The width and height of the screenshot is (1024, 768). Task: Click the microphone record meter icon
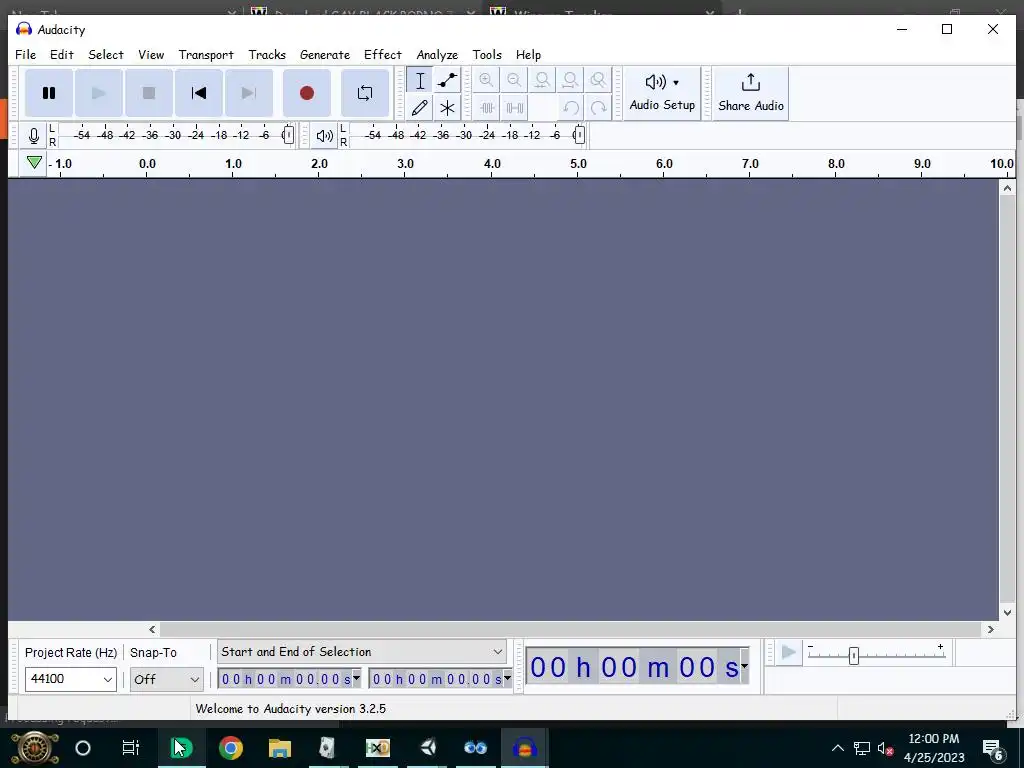pyautogui.click(x=34, y=136)
